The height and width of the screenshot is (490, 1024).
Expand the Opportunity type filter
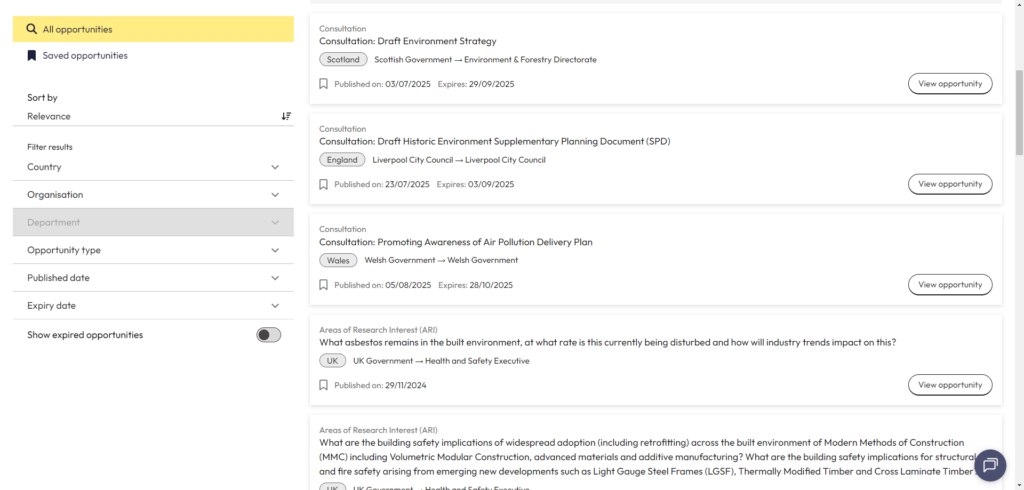(153, 250)
